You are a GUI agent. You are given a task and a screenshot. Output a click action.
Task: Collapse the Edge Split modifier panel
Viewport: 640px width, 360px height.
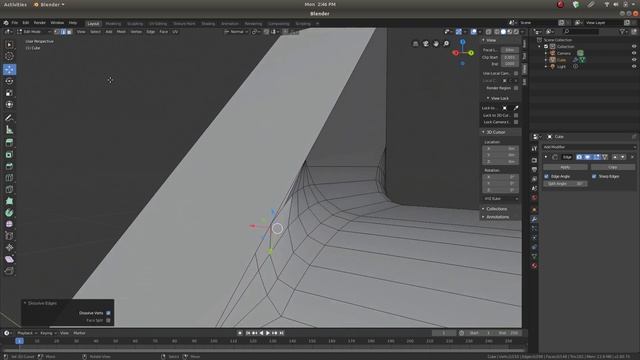pyautogui.click(x=546, y=157)
